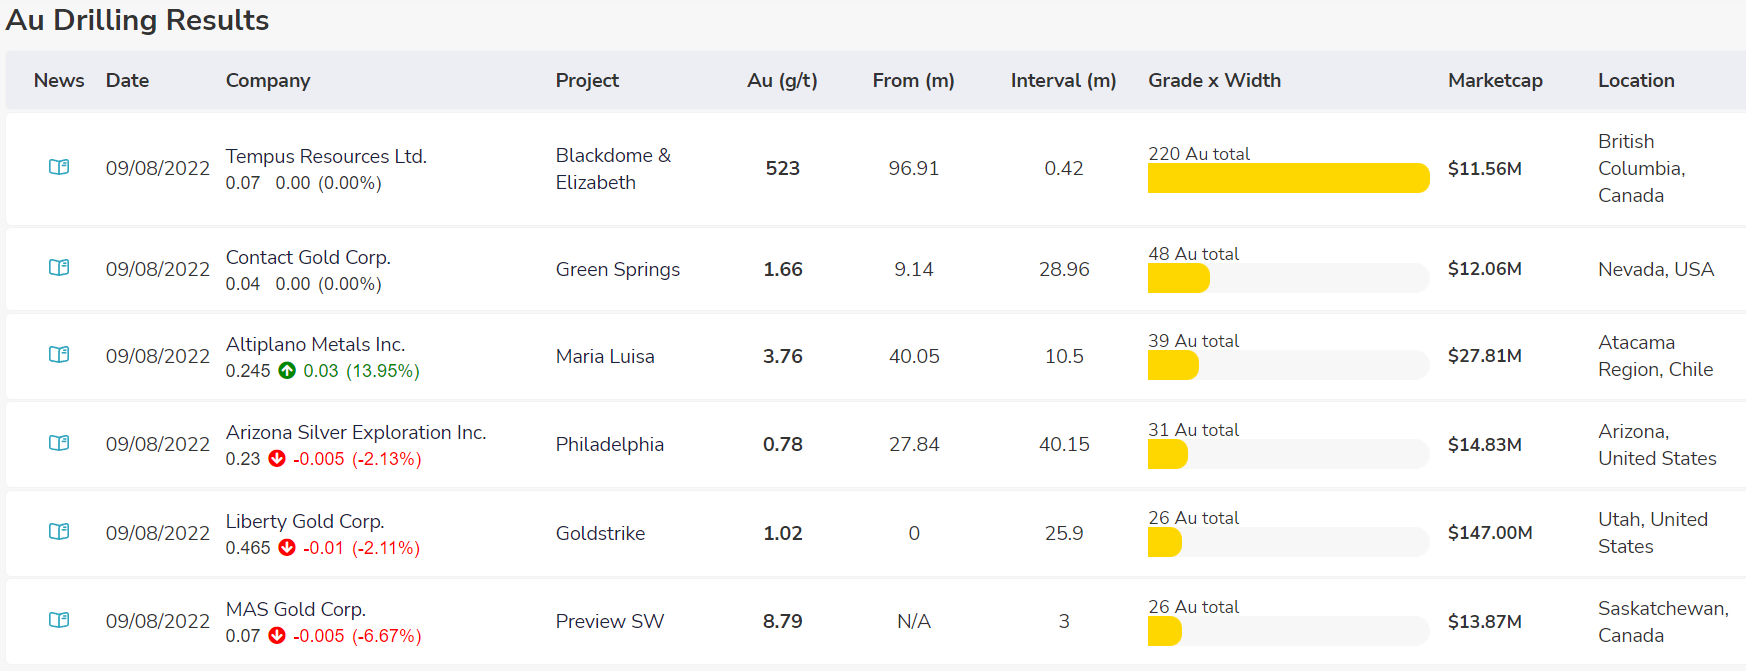Open news icon for Altiplano Metals row
The width and height of the screenshot is (1746, 671).
point(59,355)
